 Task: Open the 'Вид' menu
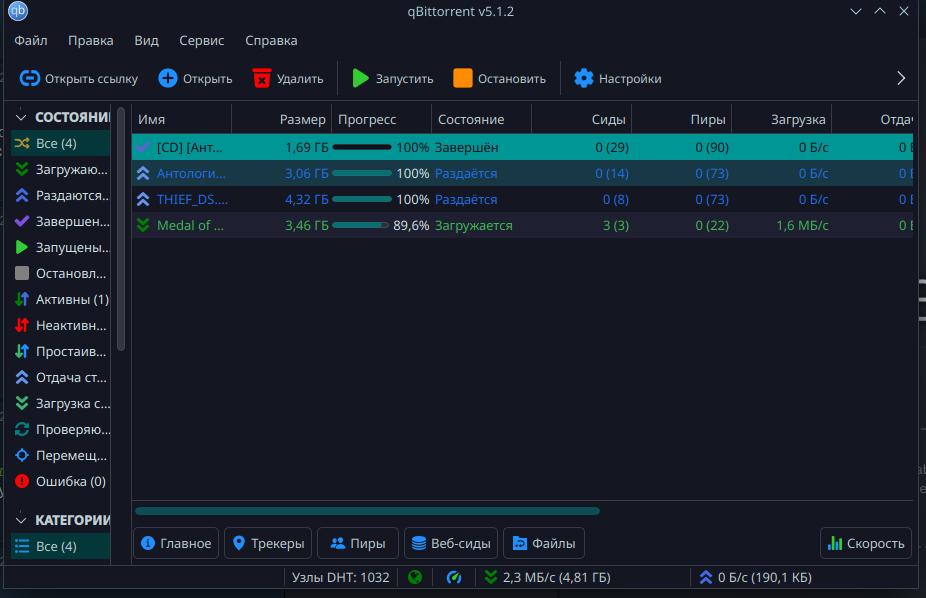[x=146, y=41]
